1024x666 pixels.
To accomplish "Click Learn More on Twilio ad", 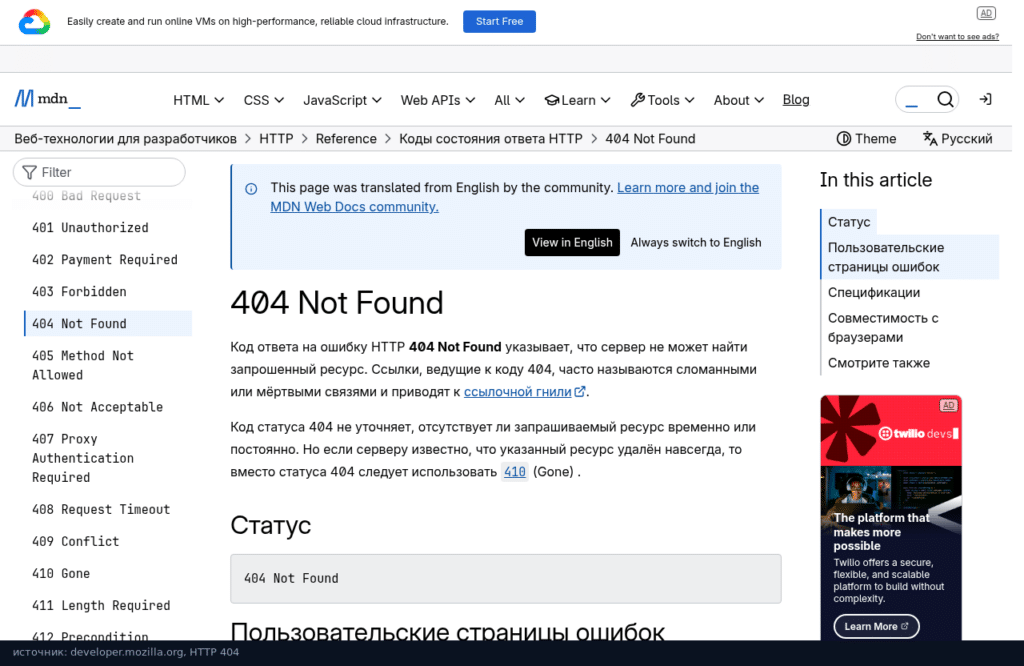I will [876, 626].
